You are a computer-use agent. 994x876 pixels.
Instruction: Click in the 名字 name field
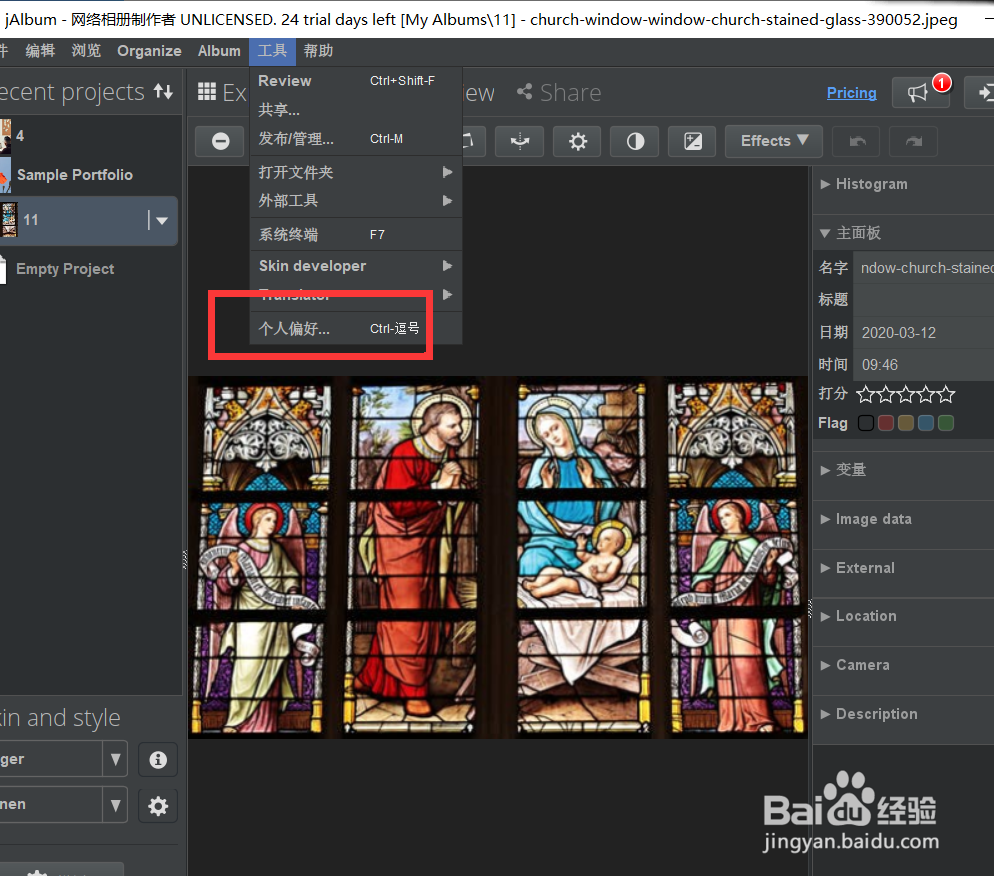coord(924,268)
